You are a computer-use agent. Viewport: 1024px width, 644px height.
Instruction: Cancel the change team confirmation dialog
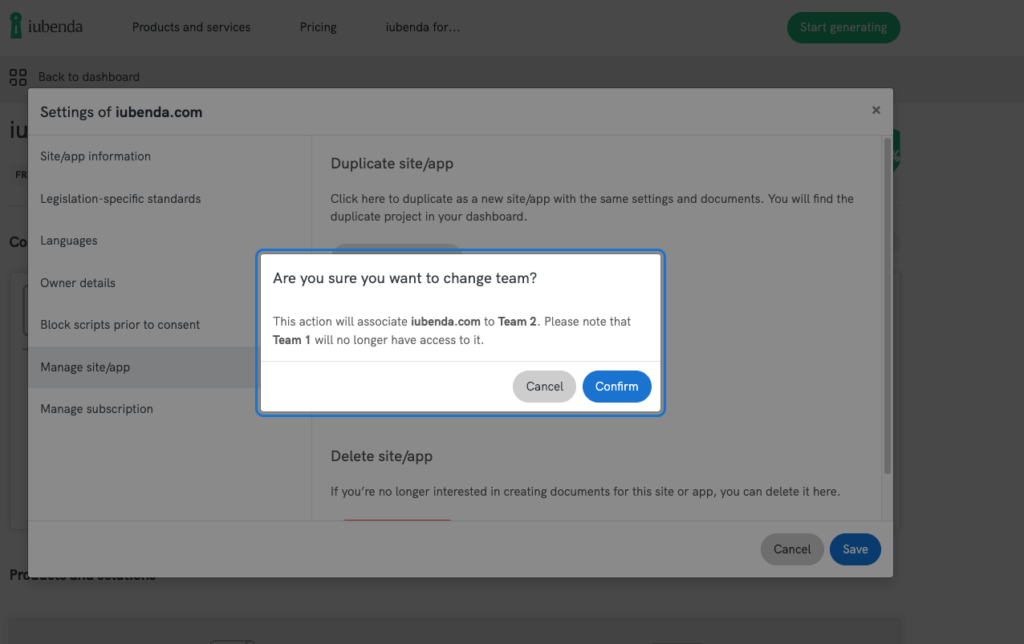[x=544, y=387]
